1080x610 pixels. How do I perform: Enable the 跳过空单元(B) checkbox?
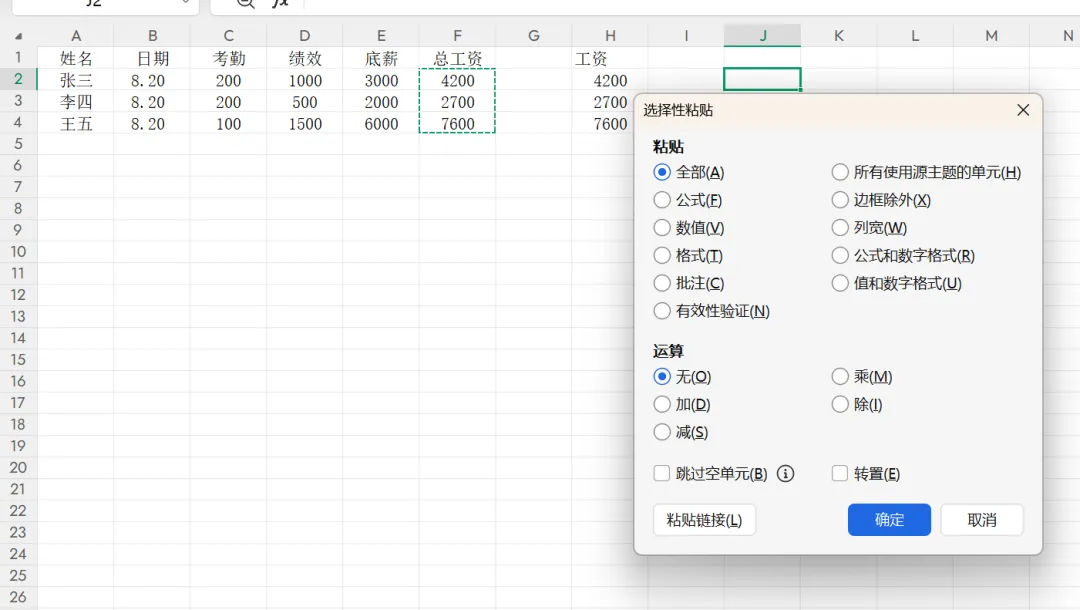tap(662, 473)
